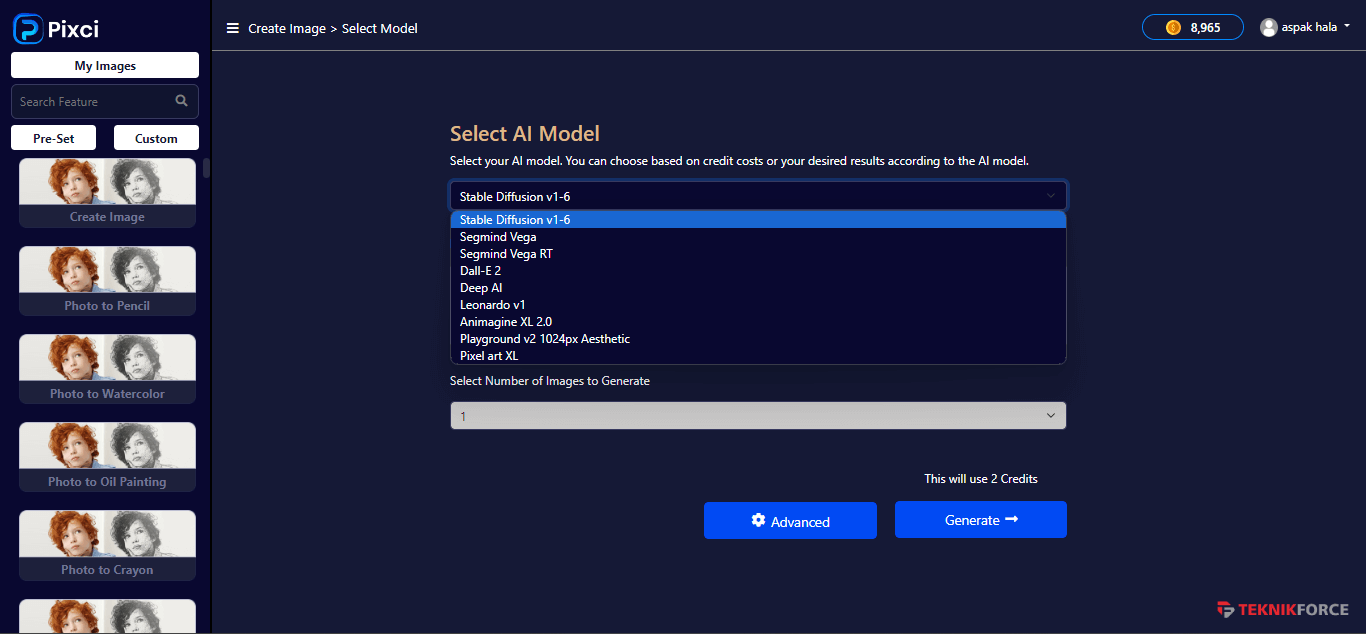Select Deep AI model option

tap(758, 288)
